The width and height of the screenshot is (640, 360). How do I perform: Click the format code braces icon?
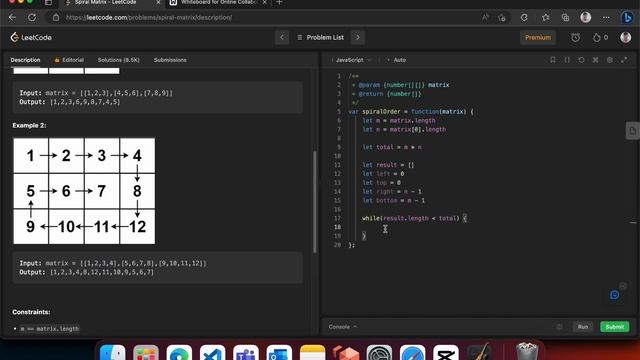[x=567, y=60]
